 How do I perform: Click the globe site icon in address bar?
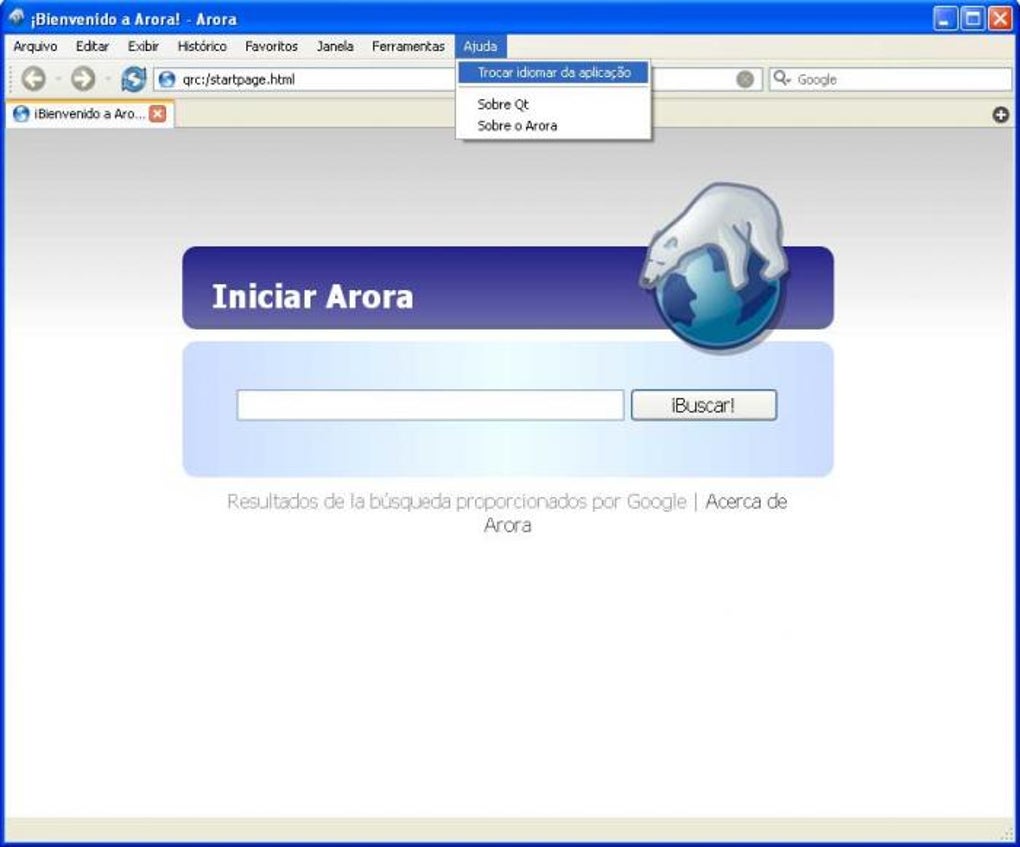coord(167,79)
